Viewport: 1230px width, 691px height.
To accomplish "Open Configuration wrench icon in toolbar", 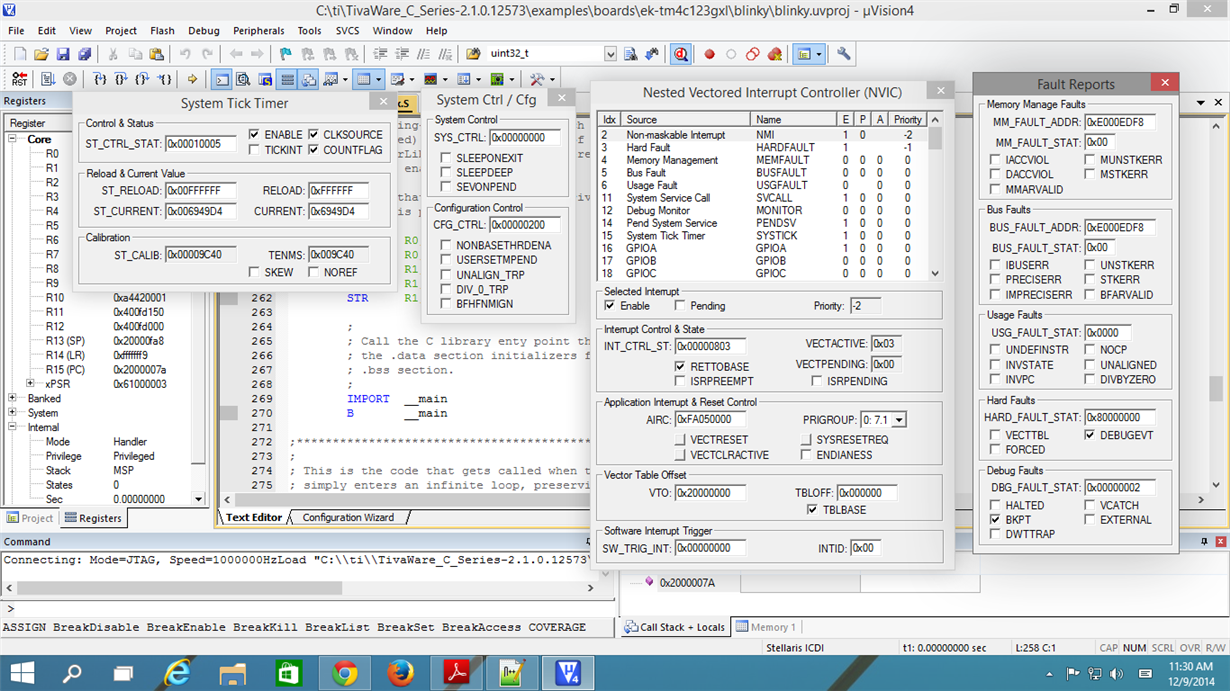I will (844, 54).
